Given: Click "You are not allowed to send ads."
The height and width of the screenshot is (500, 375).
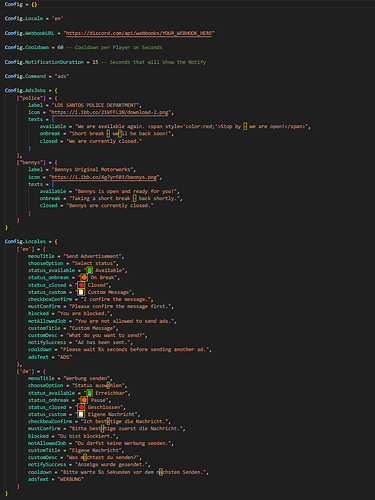Looking at the screenshot, I should (126, 321).
